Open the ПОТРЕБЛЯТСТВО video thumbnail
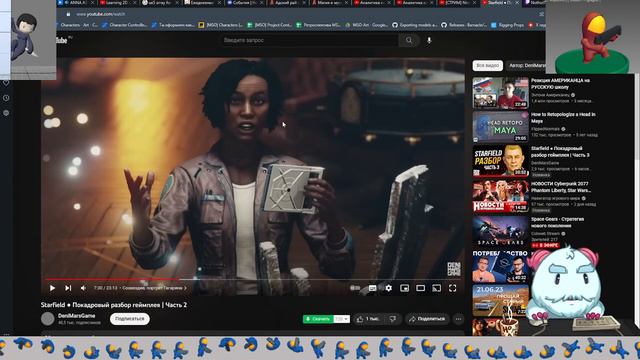The image size is (640, 360). tap(500, 267)
